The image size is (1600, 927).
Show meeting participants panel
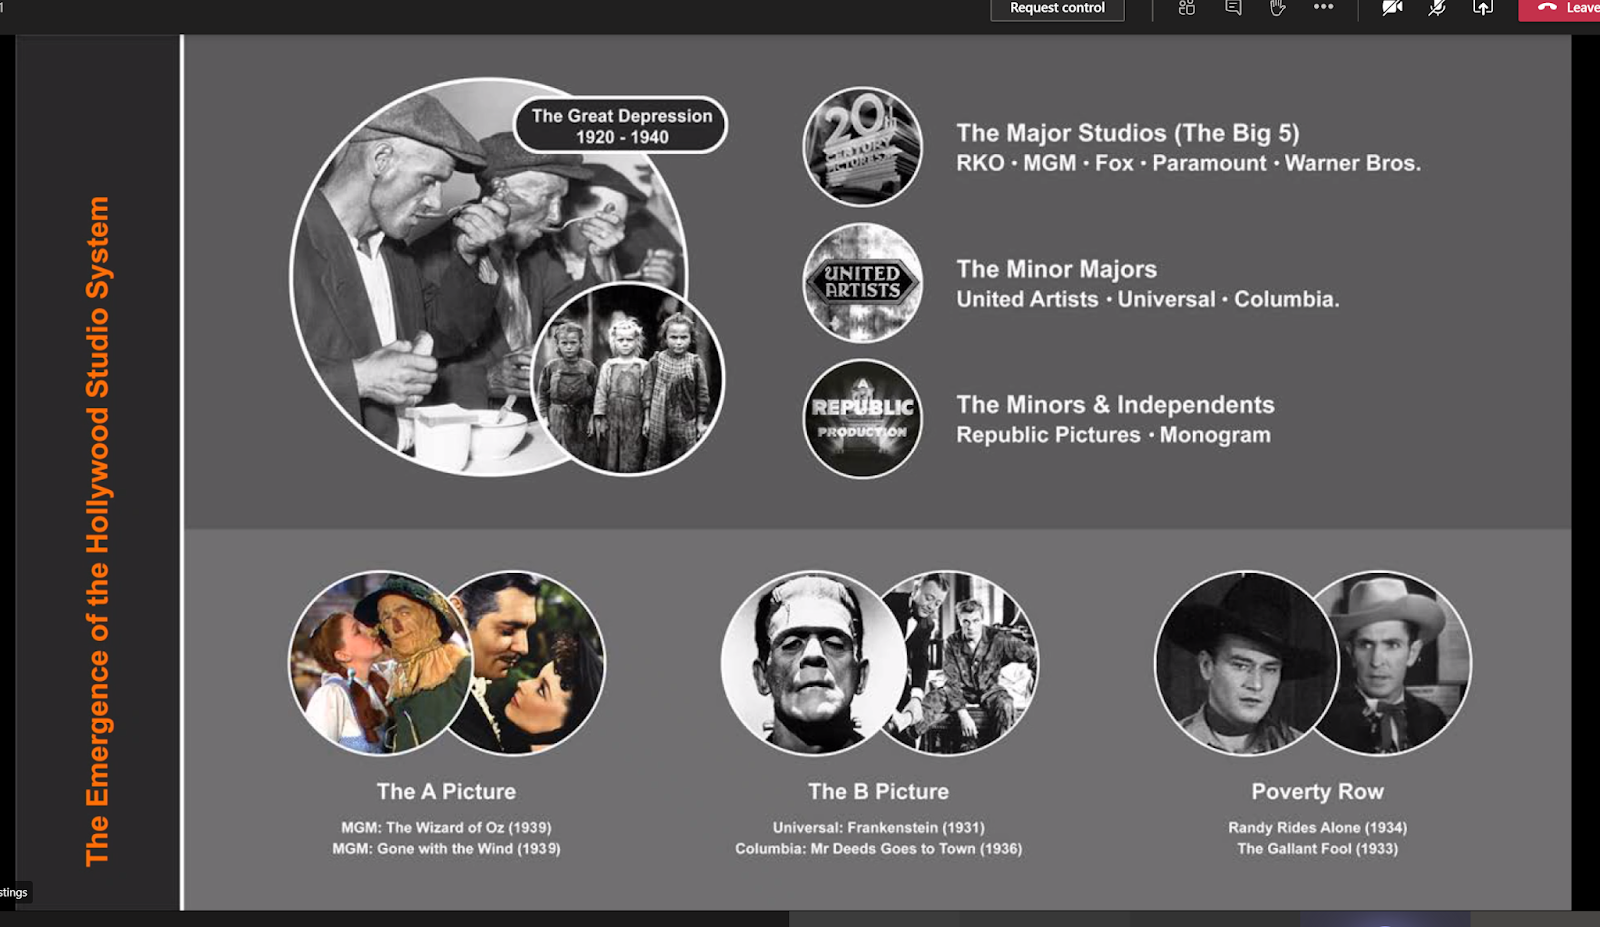[x=1187, y=8]
